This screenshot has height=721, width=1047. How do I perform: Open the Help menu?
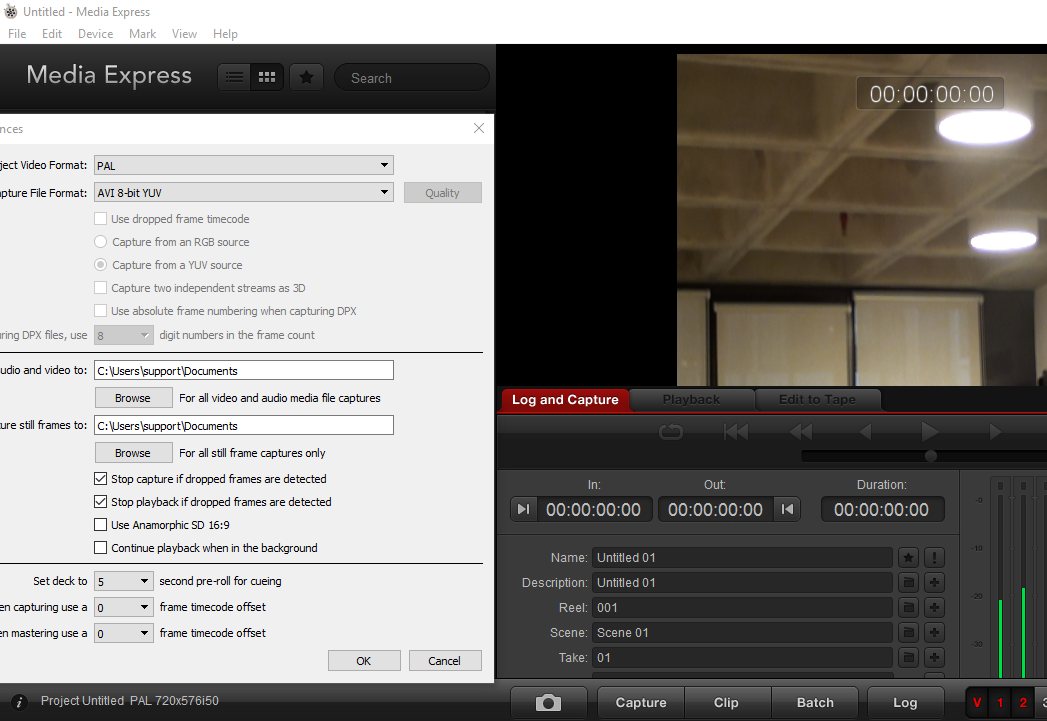click(225, 33)
